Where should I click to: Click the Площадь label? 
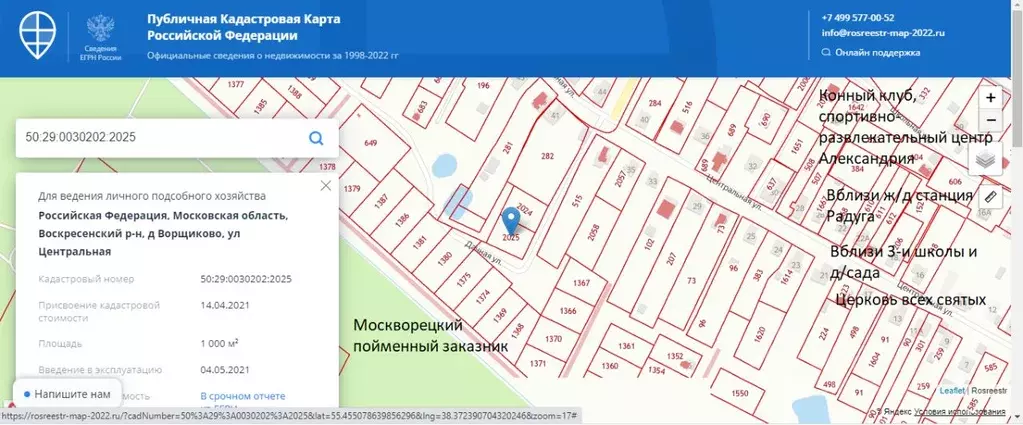coord(60,343)
